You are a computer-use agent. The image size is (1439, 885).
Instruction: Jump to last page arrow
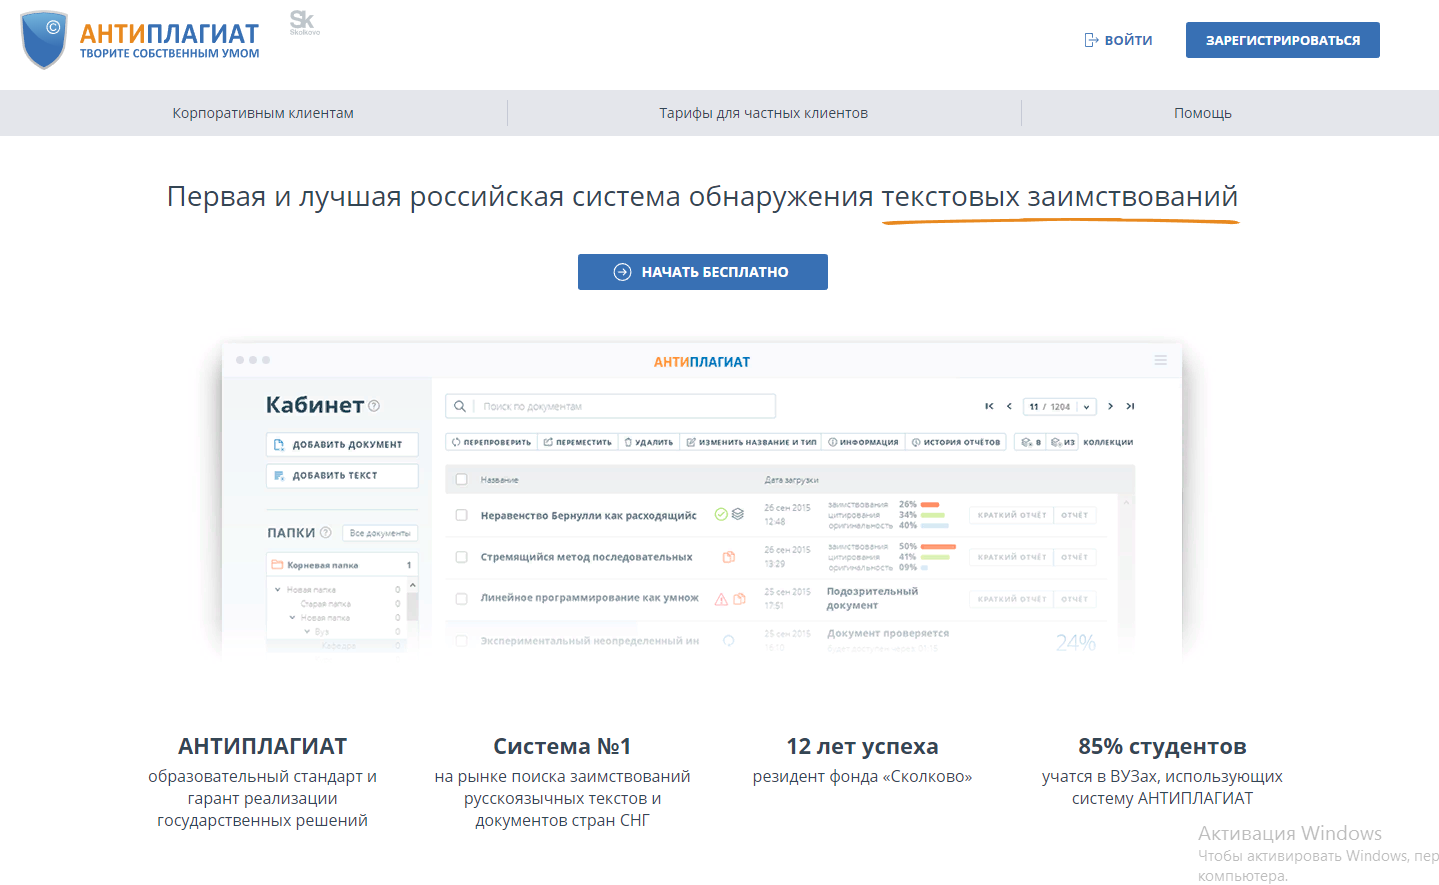pyautogui.click(x=1130, y=406)
